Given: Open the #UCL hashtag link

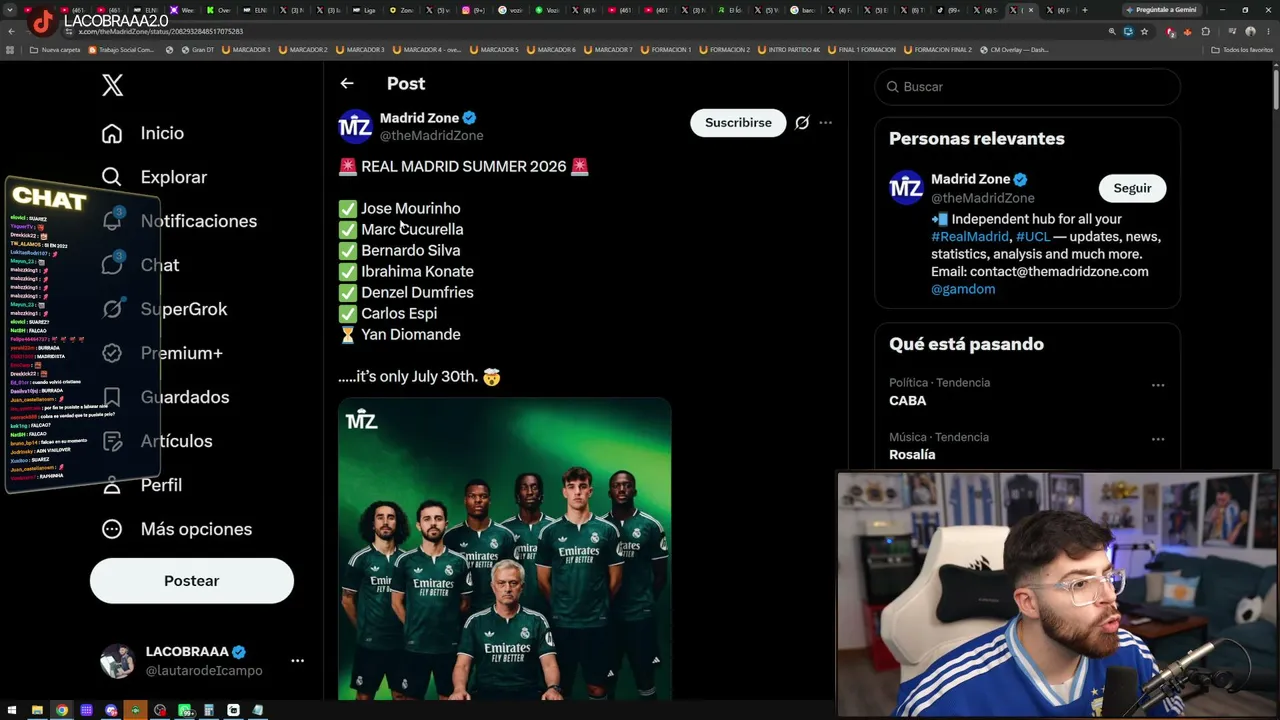Looking at the screenshot, I should 1033,237.
